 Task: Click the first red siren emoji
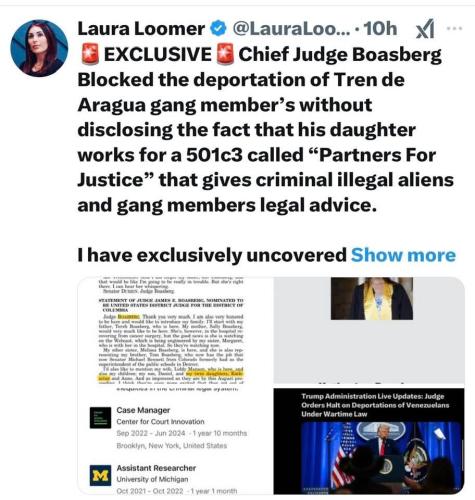[x=90, y=54]
